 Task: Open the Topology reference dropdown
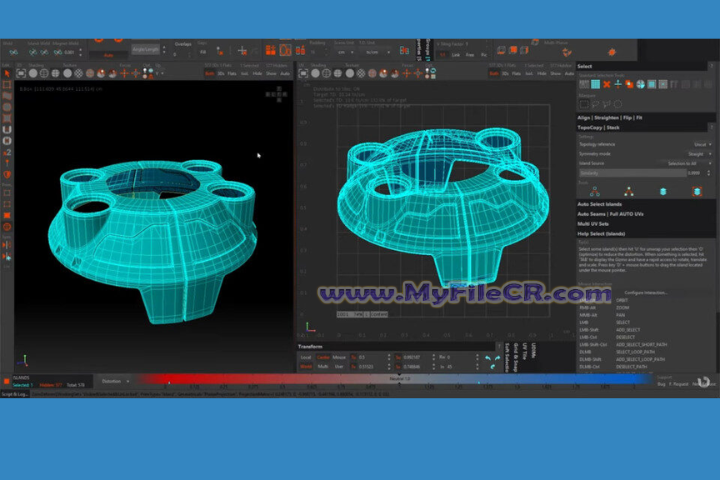click(703, 145)
